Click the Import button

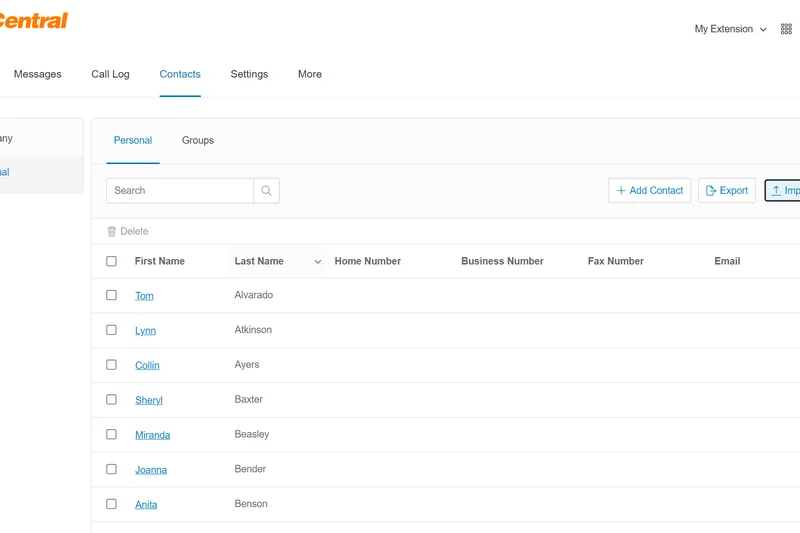[783, 191]
